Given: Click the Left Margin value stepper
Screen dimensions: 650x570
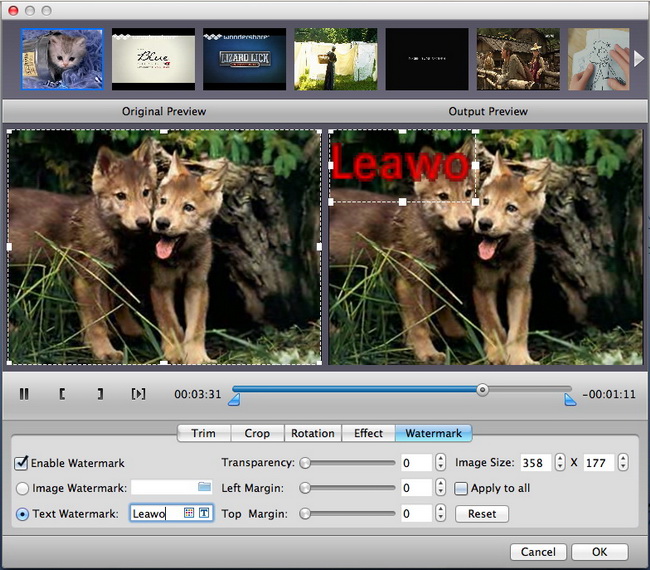Looking at the screenshot, I should 440,488.
